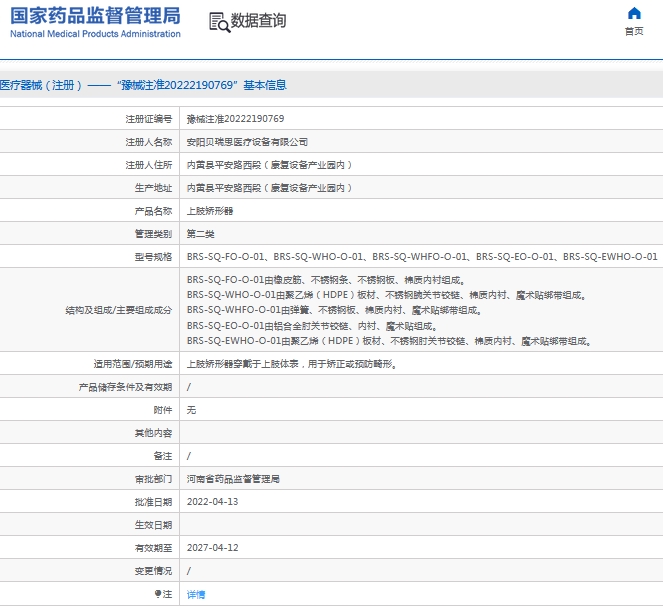
Task: Click the 数据查询 heading text
Action: click(x=258, y=21)
